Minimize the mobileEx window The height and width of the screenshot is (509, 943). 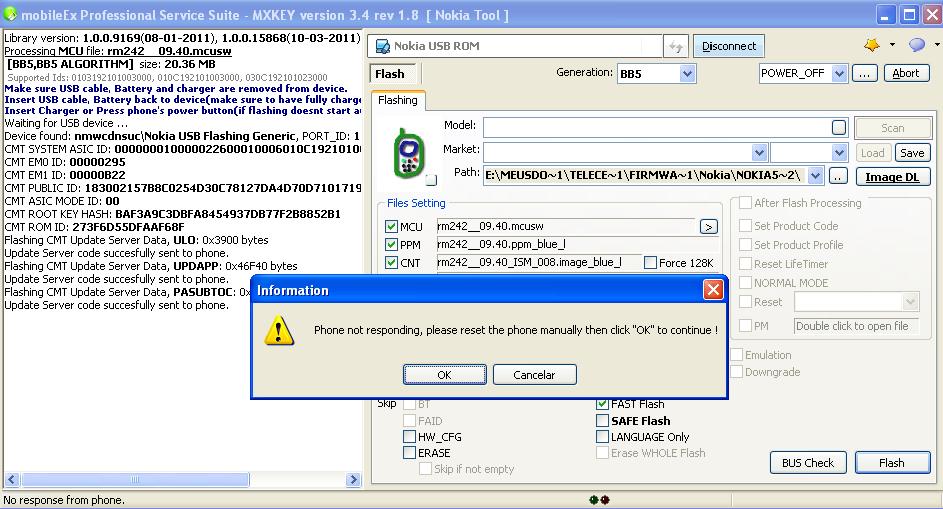[x=885, y=14]
